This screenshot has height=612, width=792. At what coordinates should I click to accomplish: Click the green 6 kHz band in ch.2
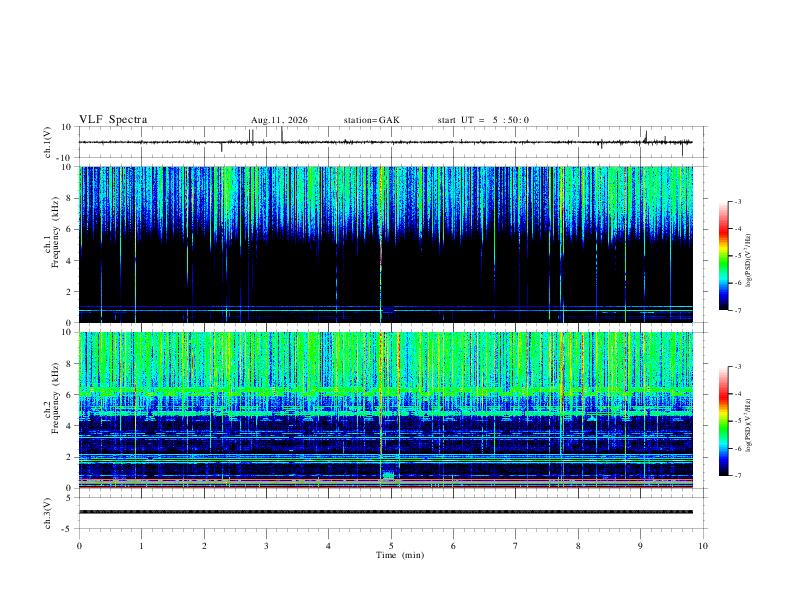pyautogui.click(x=386, y=391)
